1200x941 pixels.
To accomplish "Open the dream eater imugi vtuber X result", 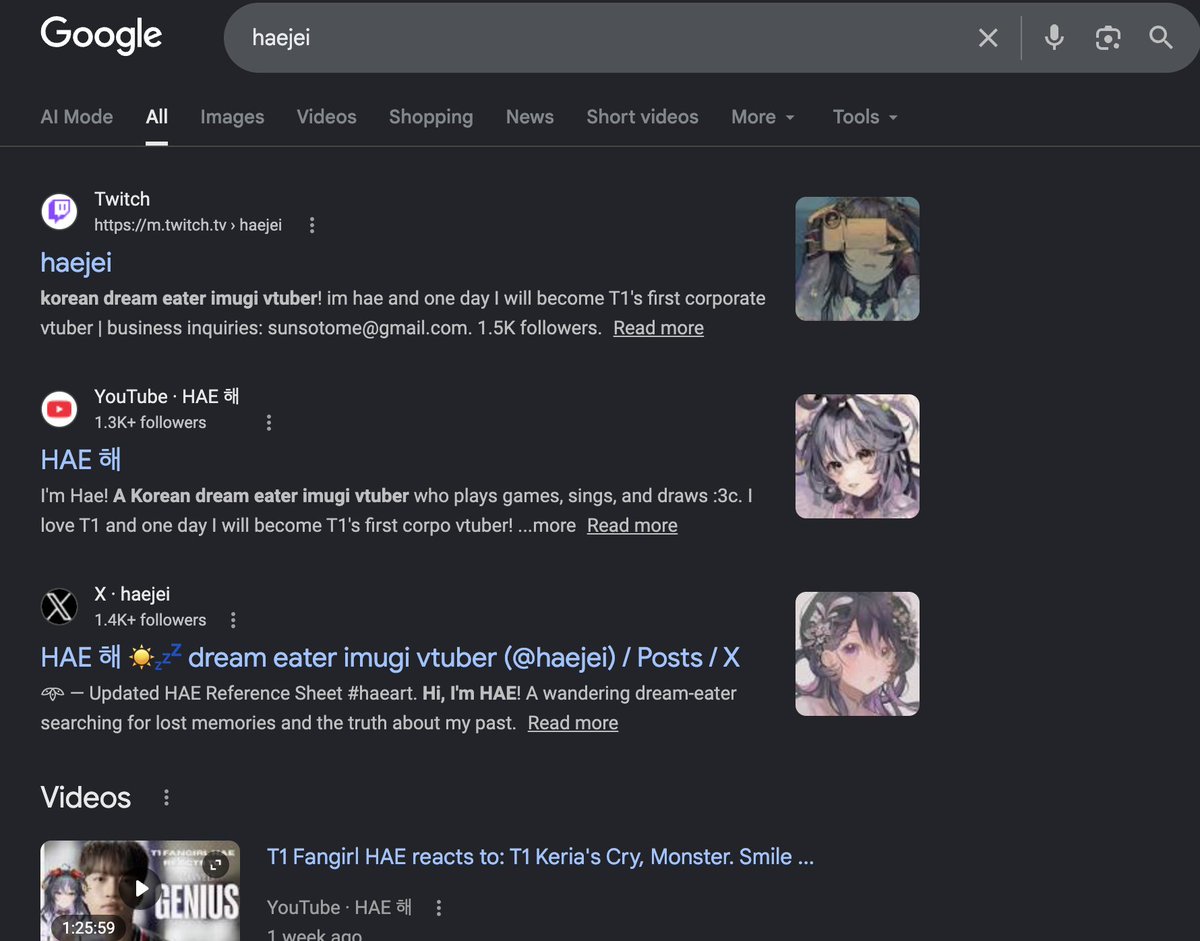I will click(390, 657).
